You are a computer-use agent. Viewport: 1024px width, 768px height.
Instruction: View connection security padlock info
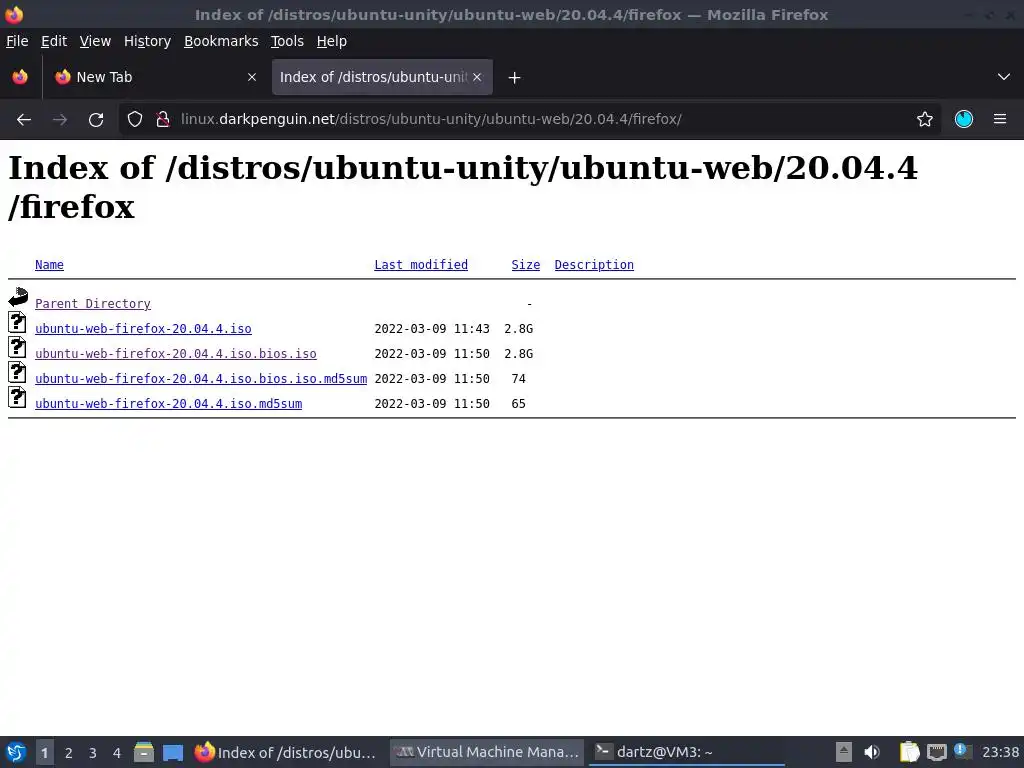163,120
